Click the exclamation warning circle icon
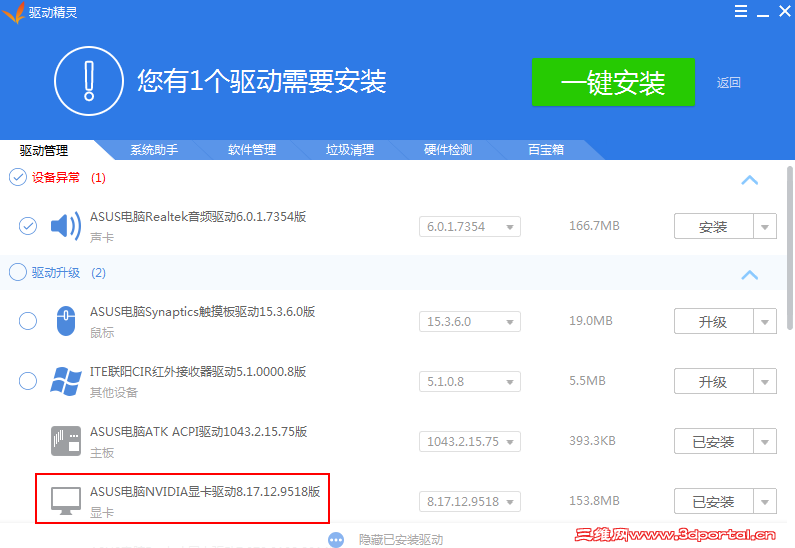This screenshot has height=548, width=795. [x=89, y=81]
